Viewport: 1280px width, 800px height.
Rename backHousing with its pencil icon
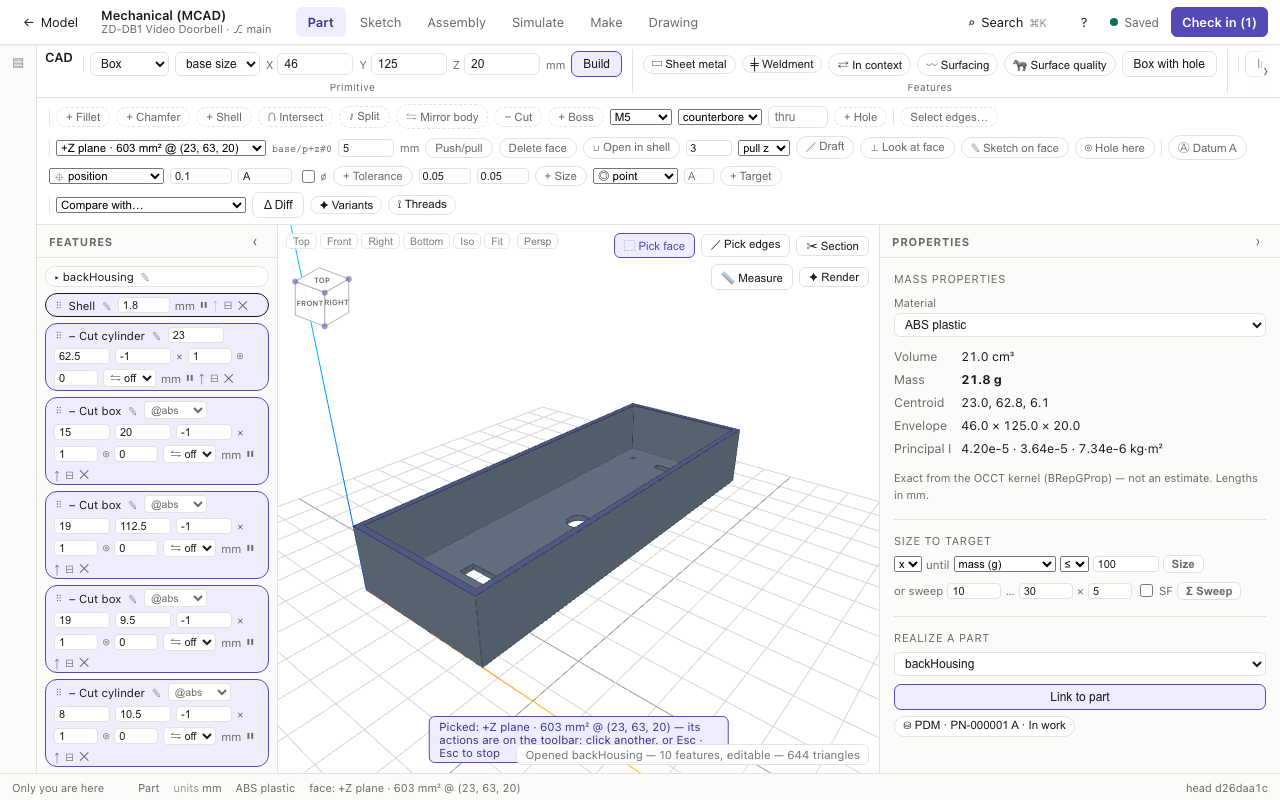point(145,277)
